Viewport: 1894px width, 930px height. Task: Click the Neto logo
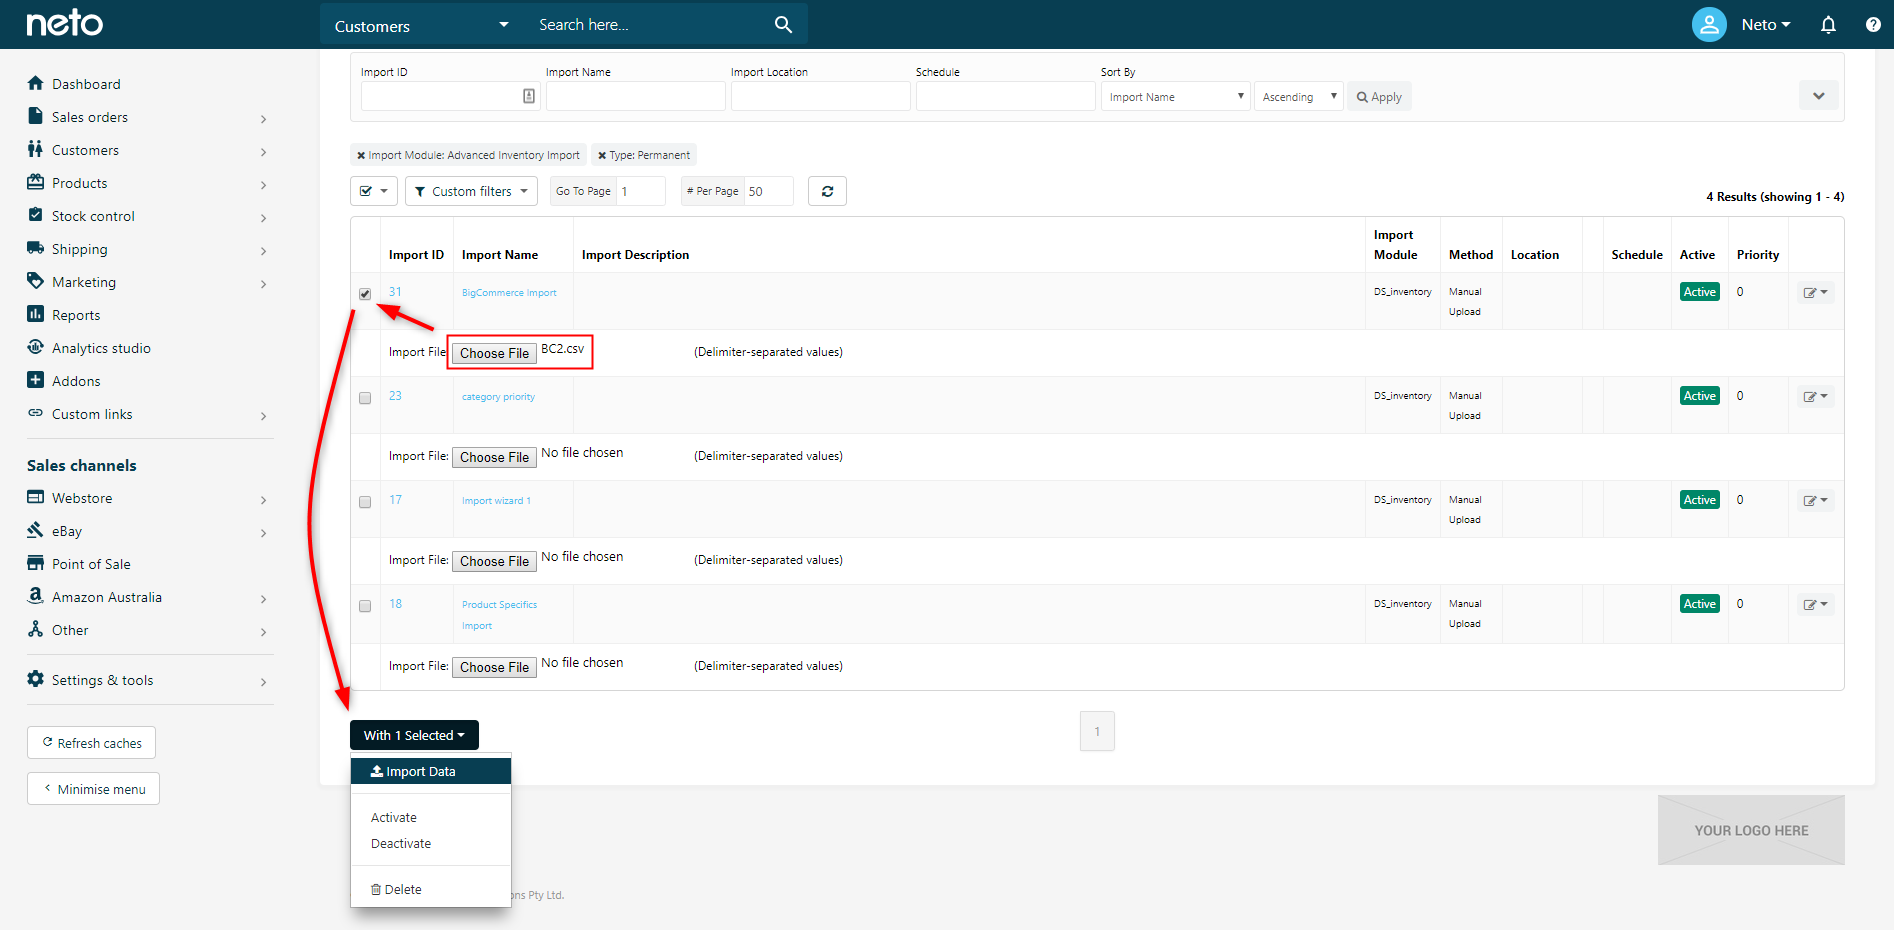click(x=64, y=23)
